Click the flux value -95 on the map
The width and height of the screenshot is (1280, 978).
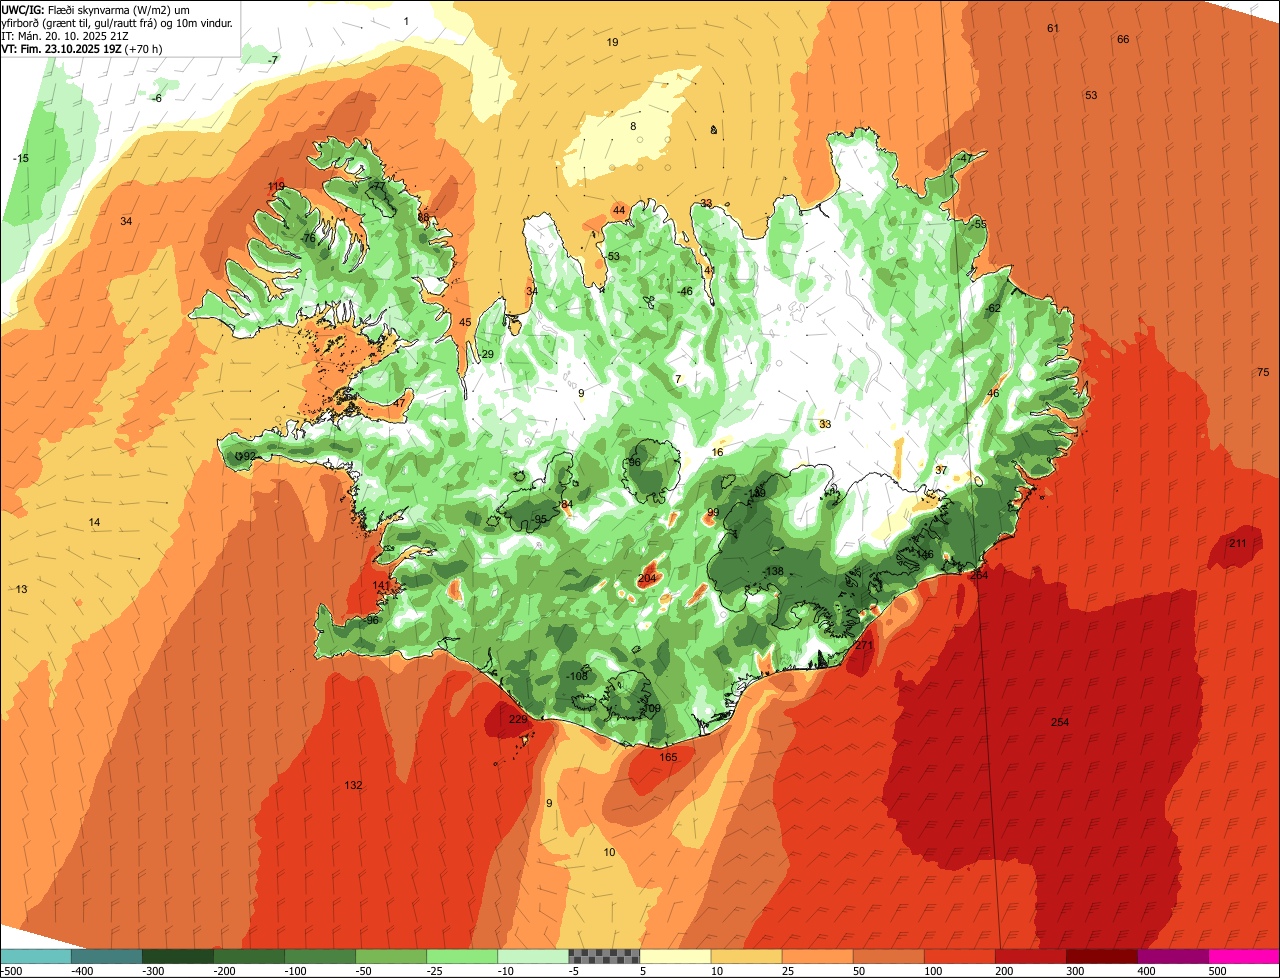pyautogui.click(x=539, y=519)
